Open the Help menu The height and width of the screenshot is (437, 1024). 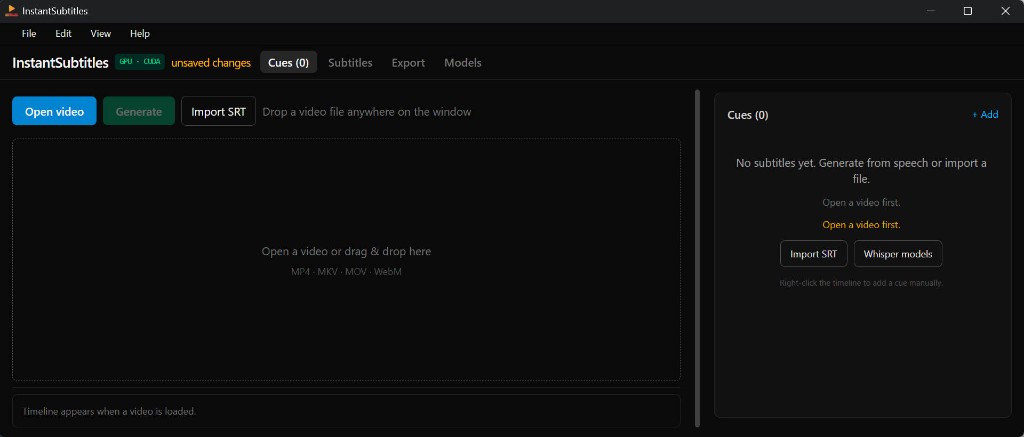[140, 33]
